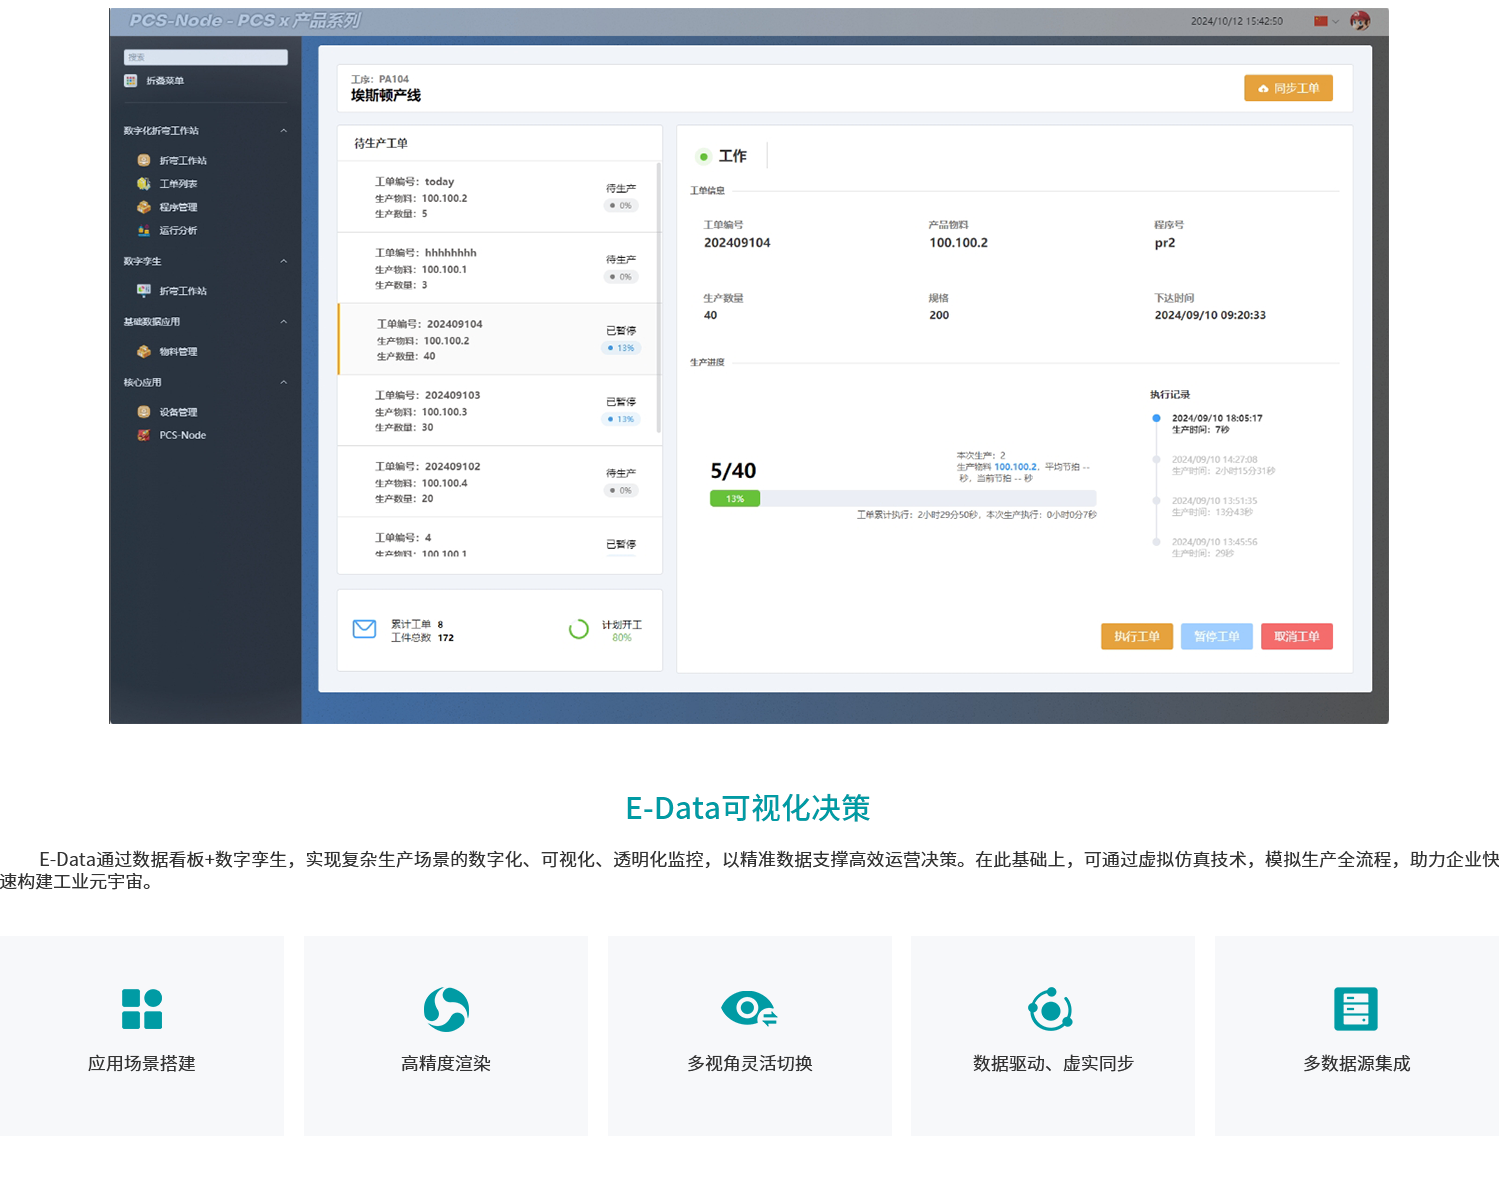The height and width of the screenshot is (1200, 1499).
Task: Collapse the 基础数据应用 section
Action: (x=283, y=322)
